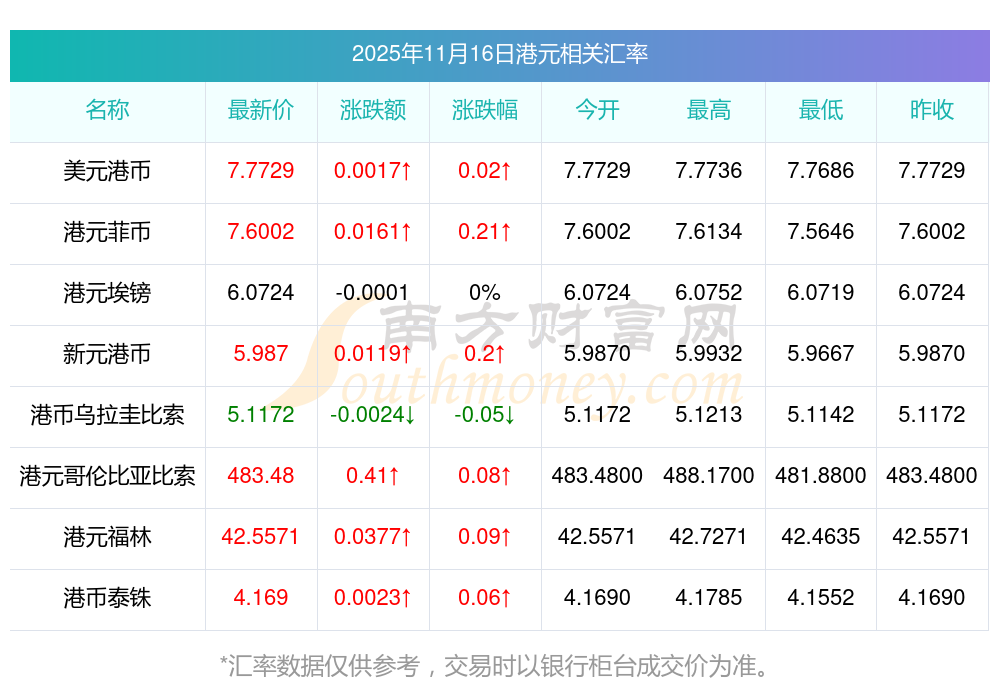Screen dimensions: 1000x697
Task: Select low value 481.8800
Action: (x=821, y=475)
